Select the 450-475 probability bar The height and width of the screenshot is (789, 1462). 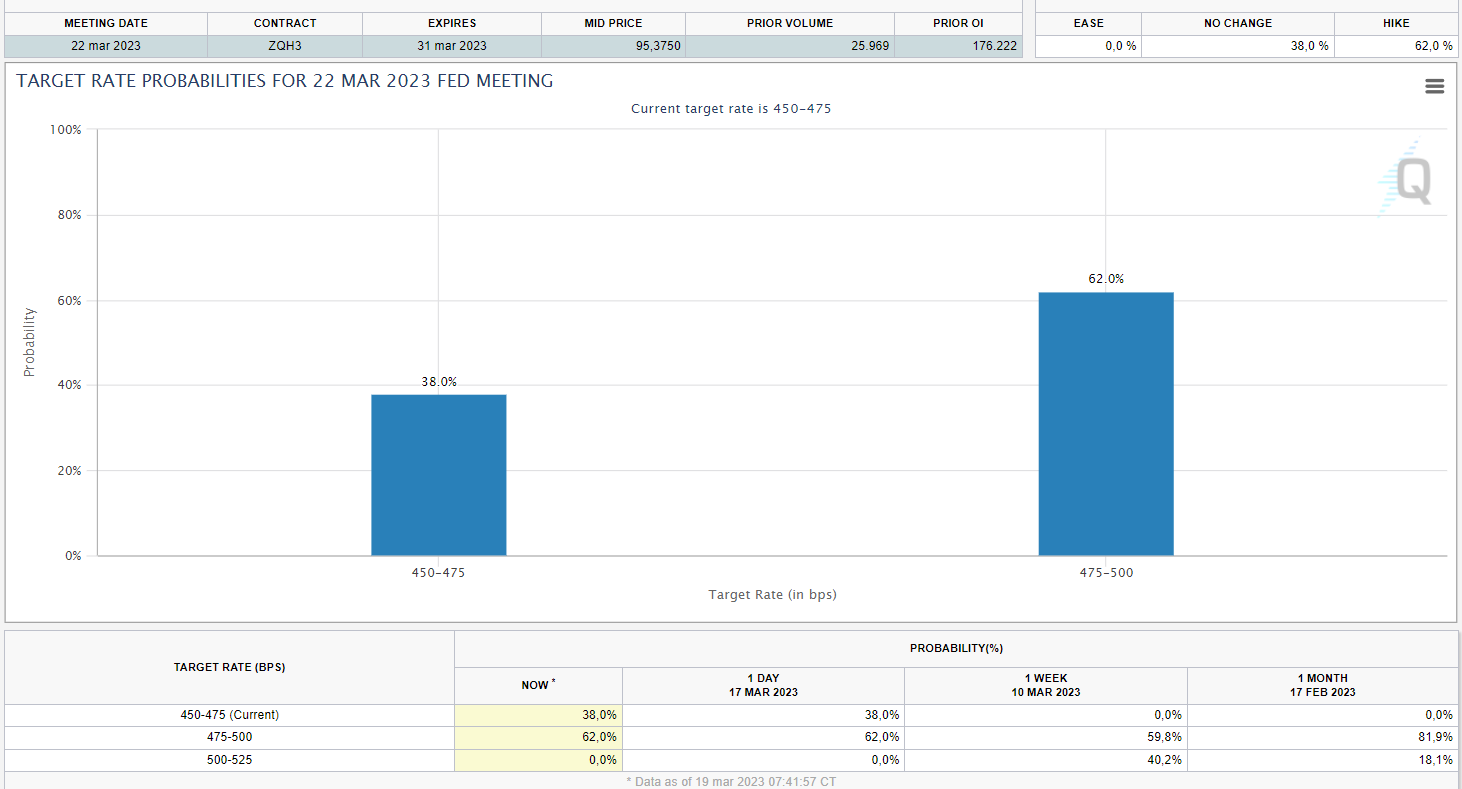pyautogui.click(x=438, y=475)
